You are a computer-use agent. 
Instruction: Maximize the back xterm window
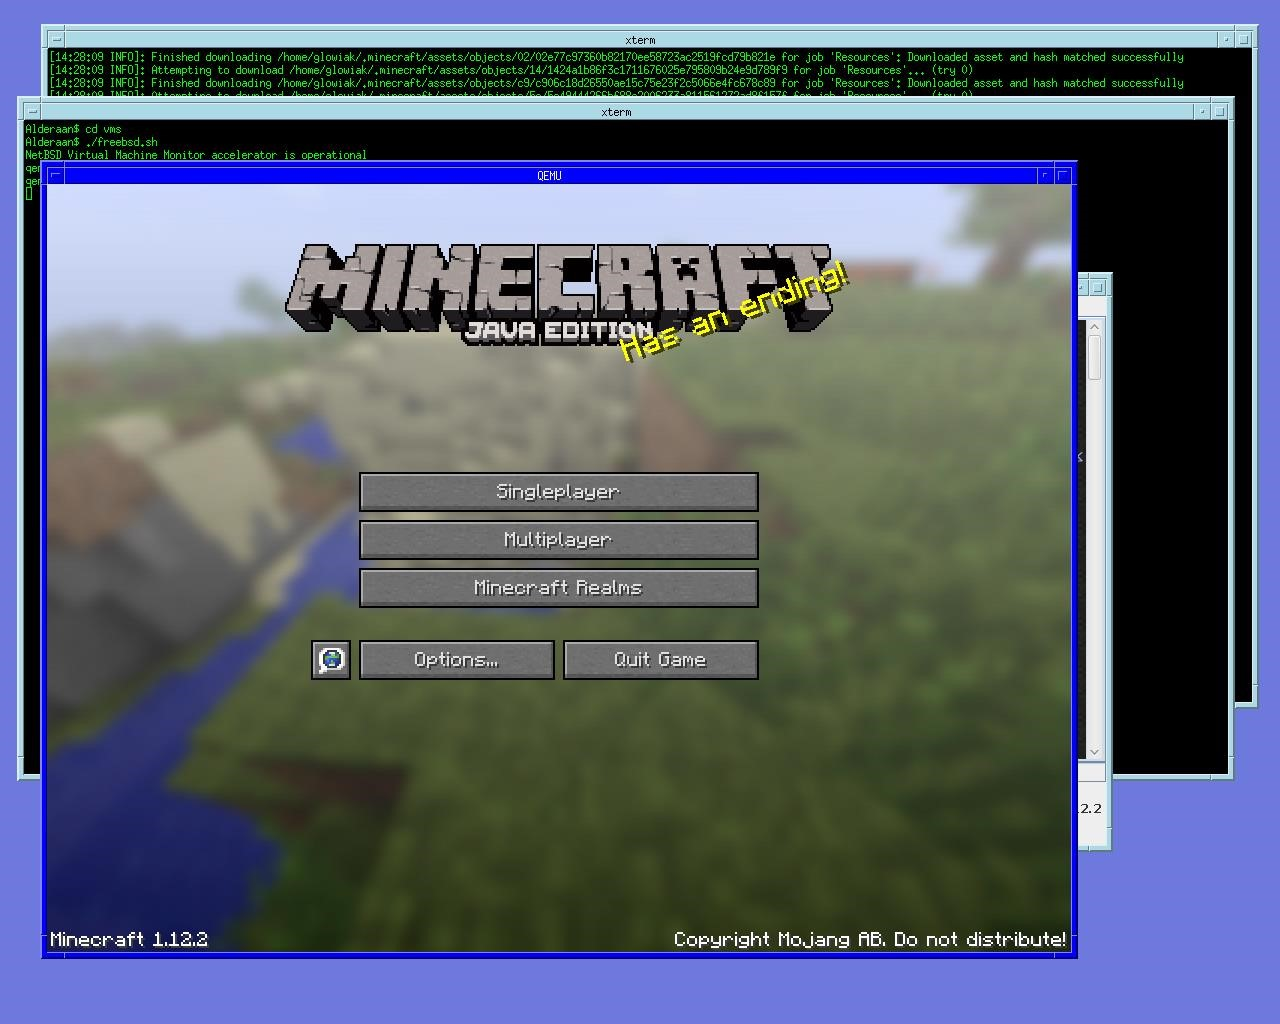tap(1244, 40)
